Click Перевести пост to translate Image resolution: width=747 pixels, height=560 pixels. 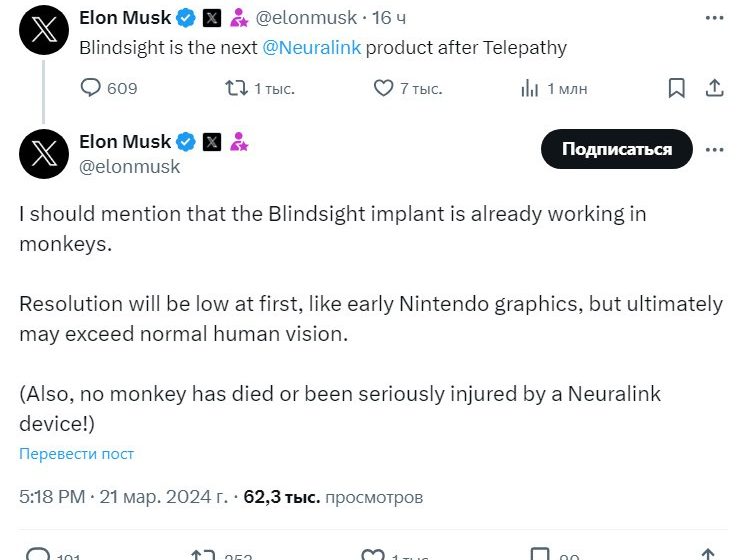point(76,453)
